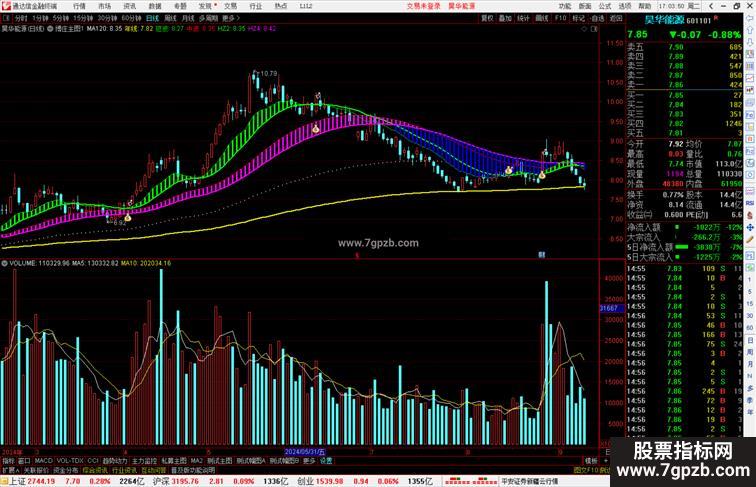Click the 标记 mark button
Image resolution: width=756 pixels, height=487 pixels.
click(x=579, y=18)
